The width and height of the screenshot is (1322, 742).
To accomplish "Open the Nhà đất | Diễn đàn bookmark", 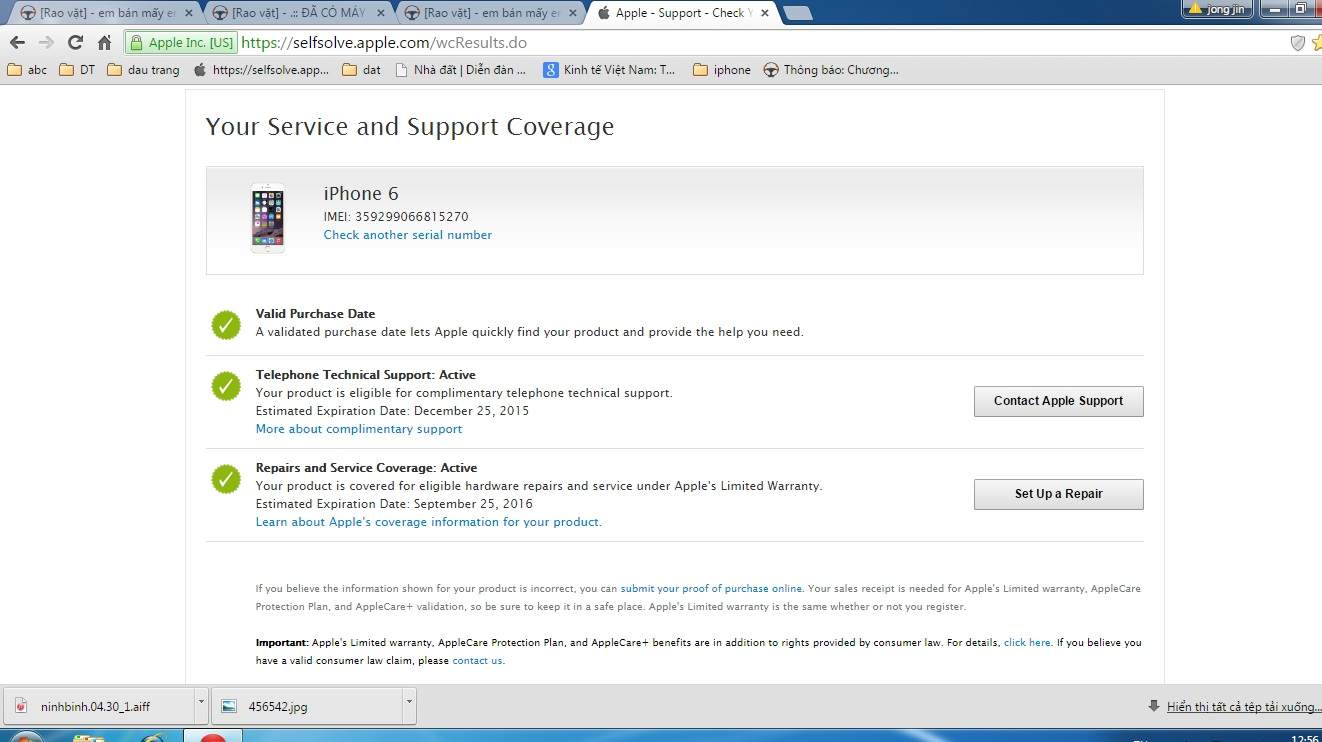I will tap(460, 70).
